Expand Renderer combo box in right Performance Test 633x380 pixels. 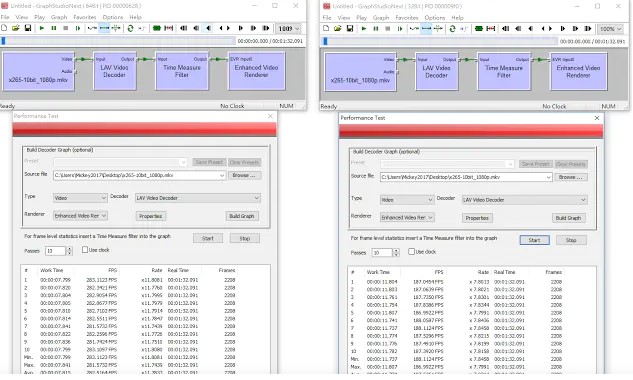(407, 217)
